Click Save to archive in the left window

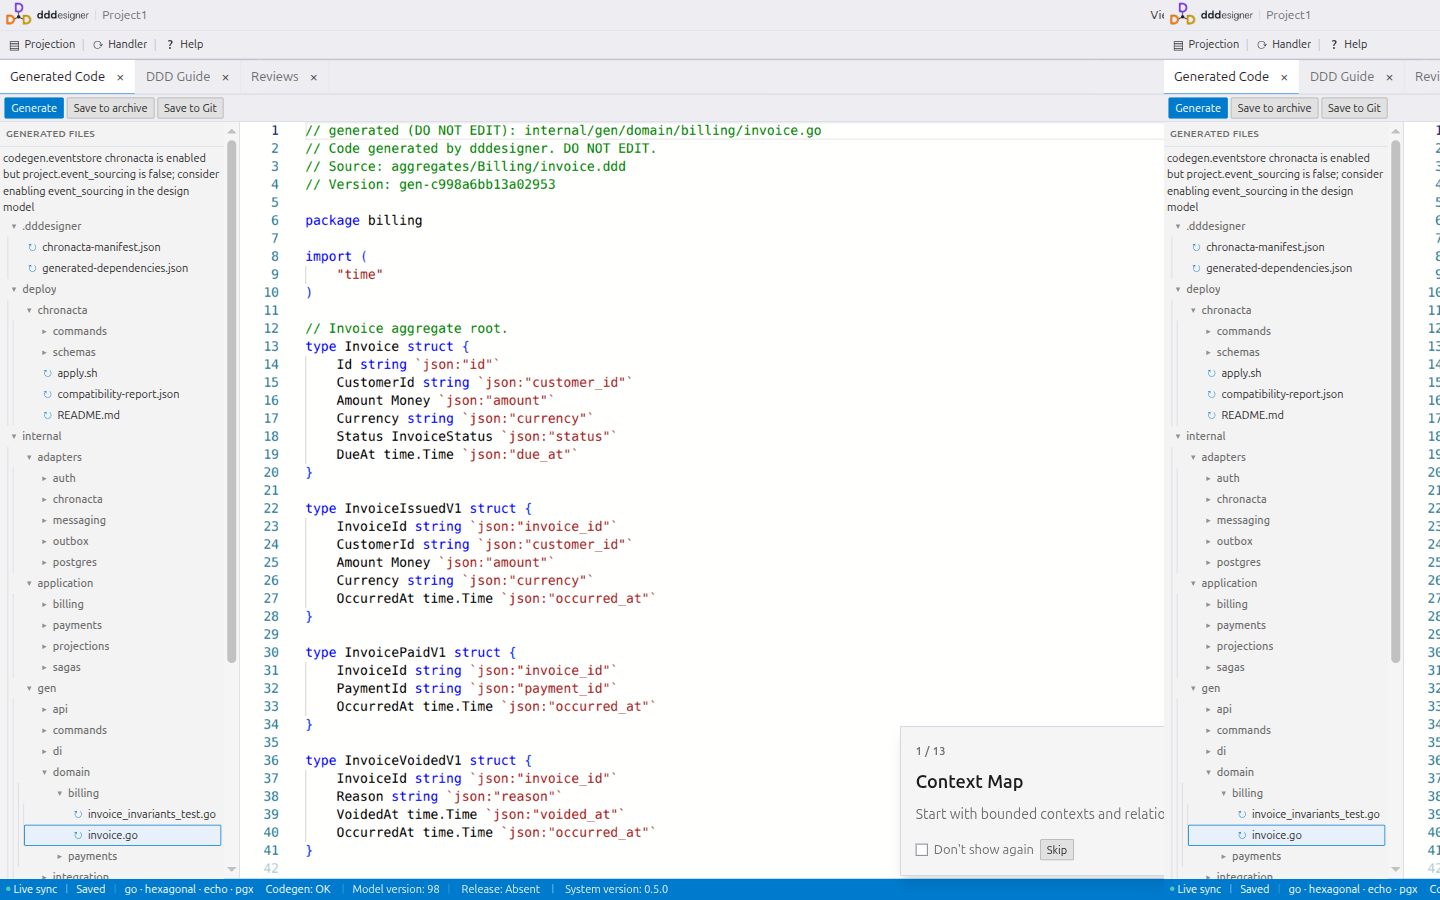[x=110, y=108]
